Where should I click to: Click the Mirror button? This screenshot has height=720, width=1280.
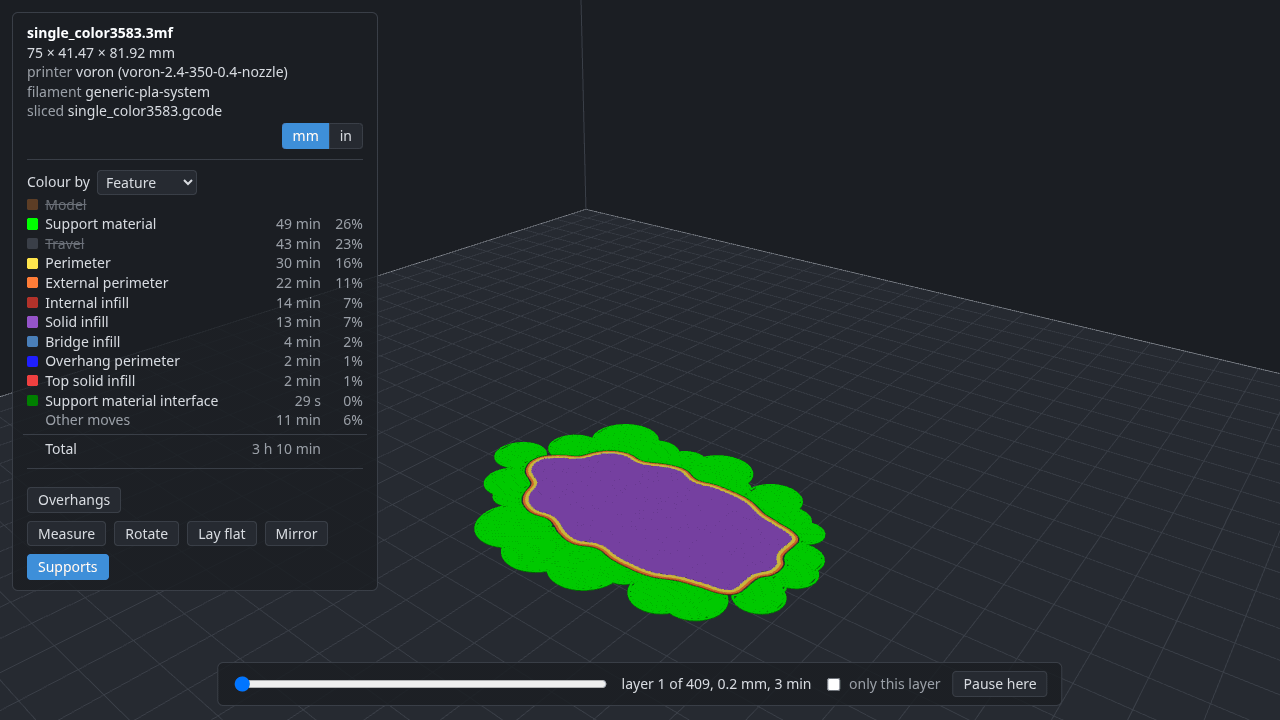296,534
